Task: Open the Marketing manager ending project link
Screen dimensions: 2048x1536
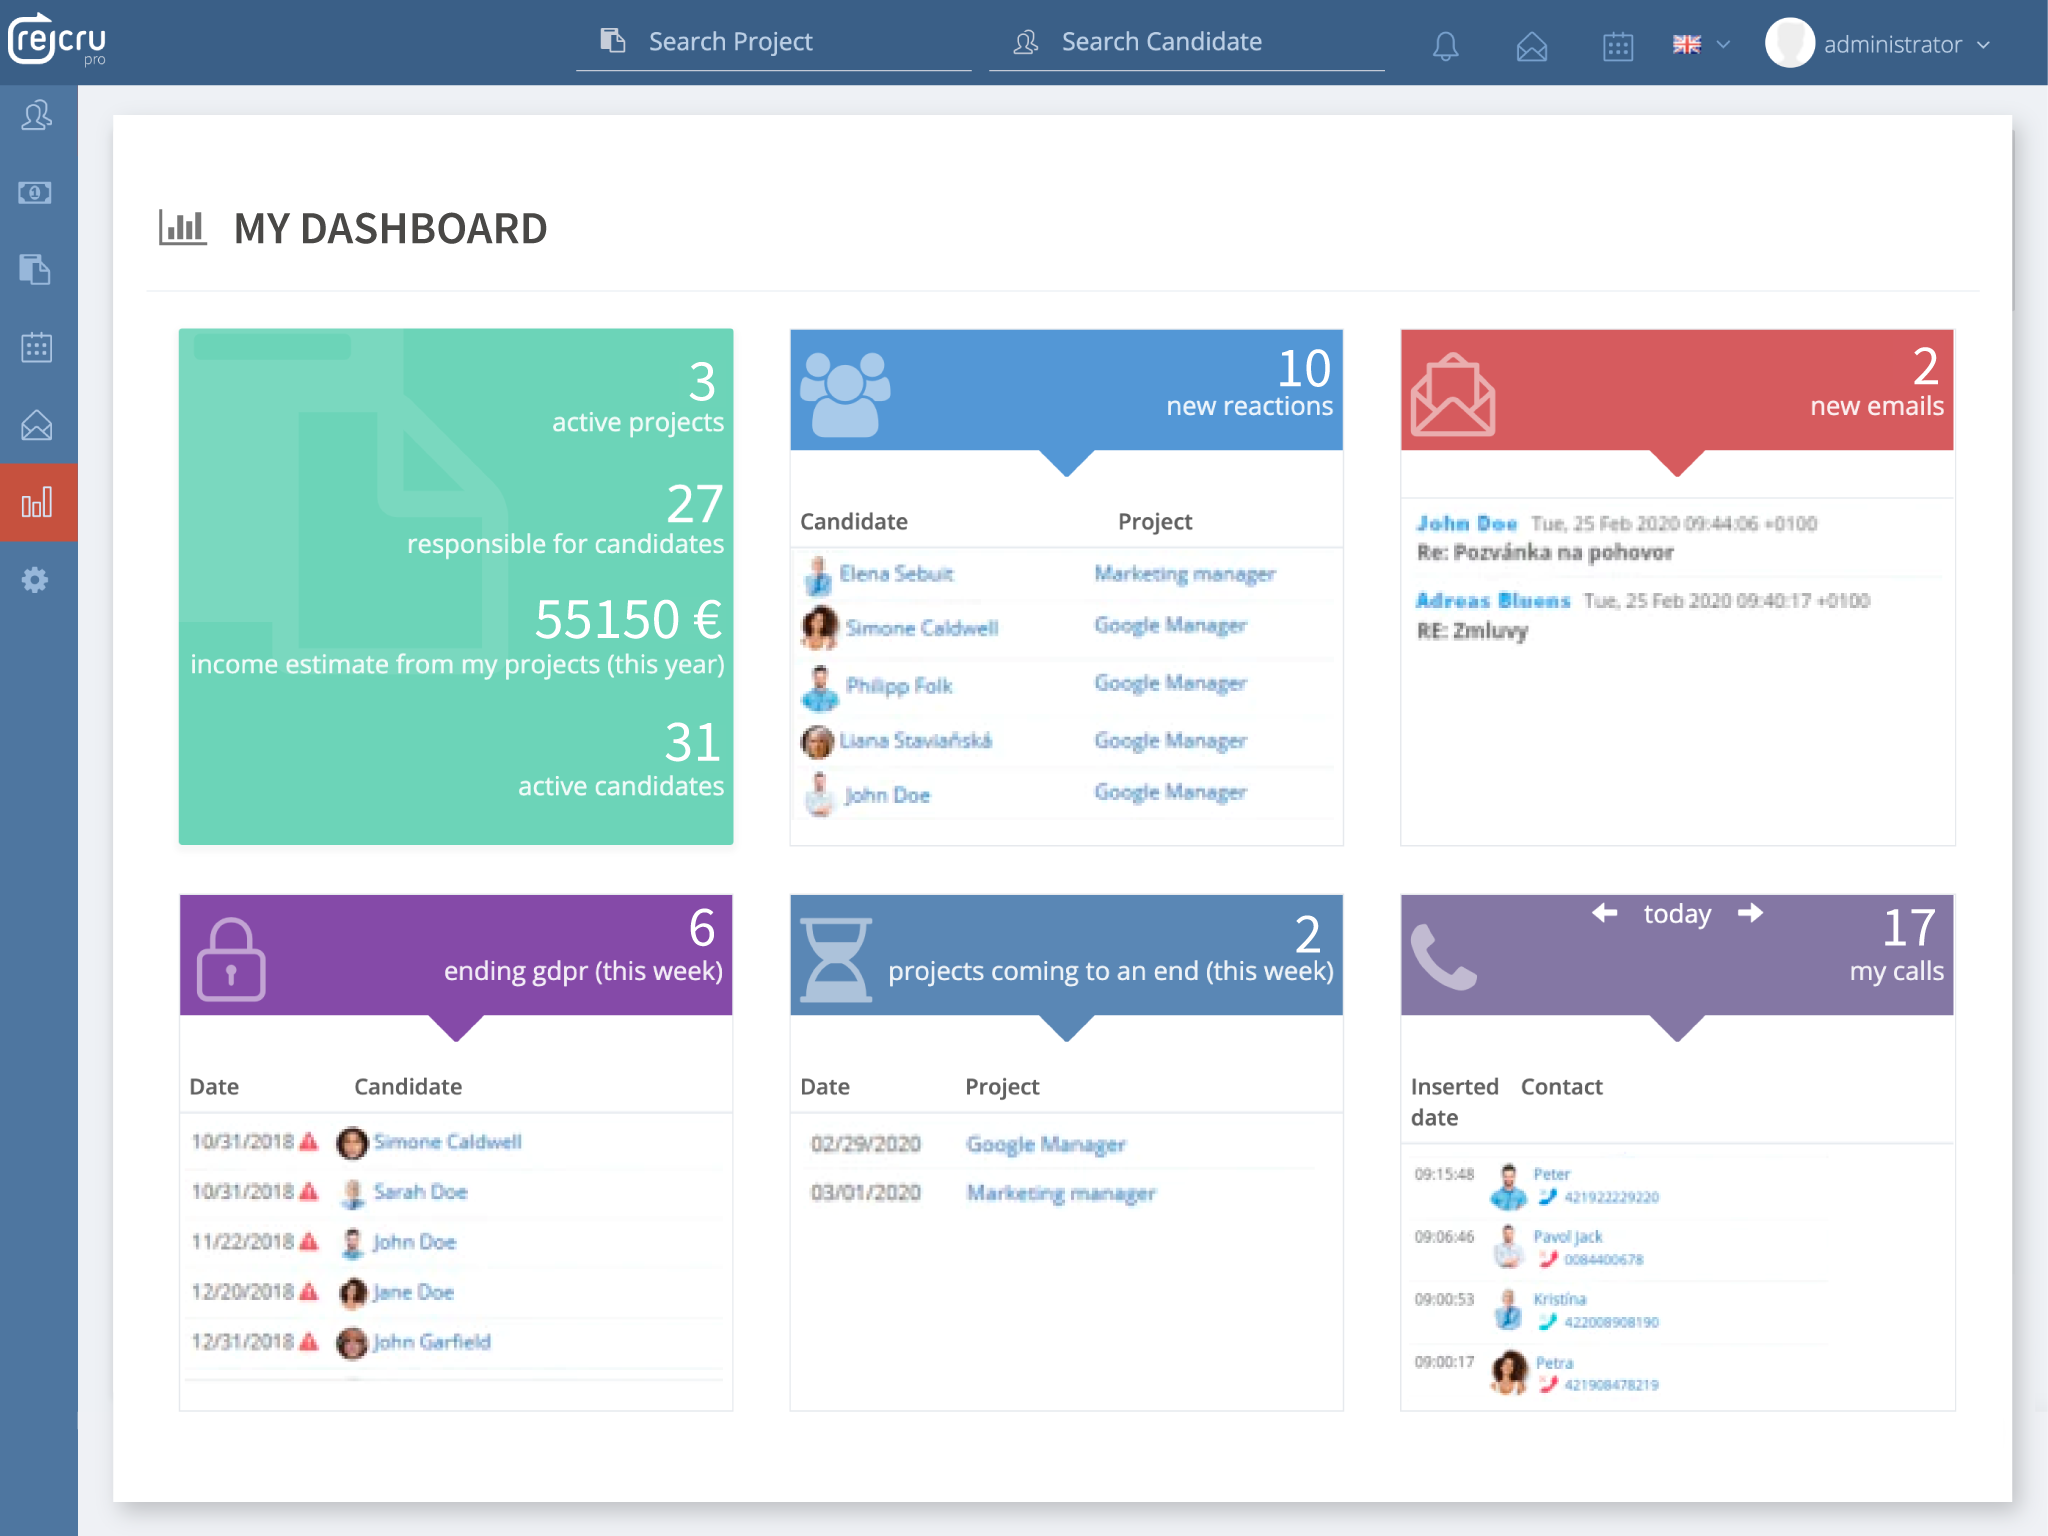Action: click(1060, 1193)
